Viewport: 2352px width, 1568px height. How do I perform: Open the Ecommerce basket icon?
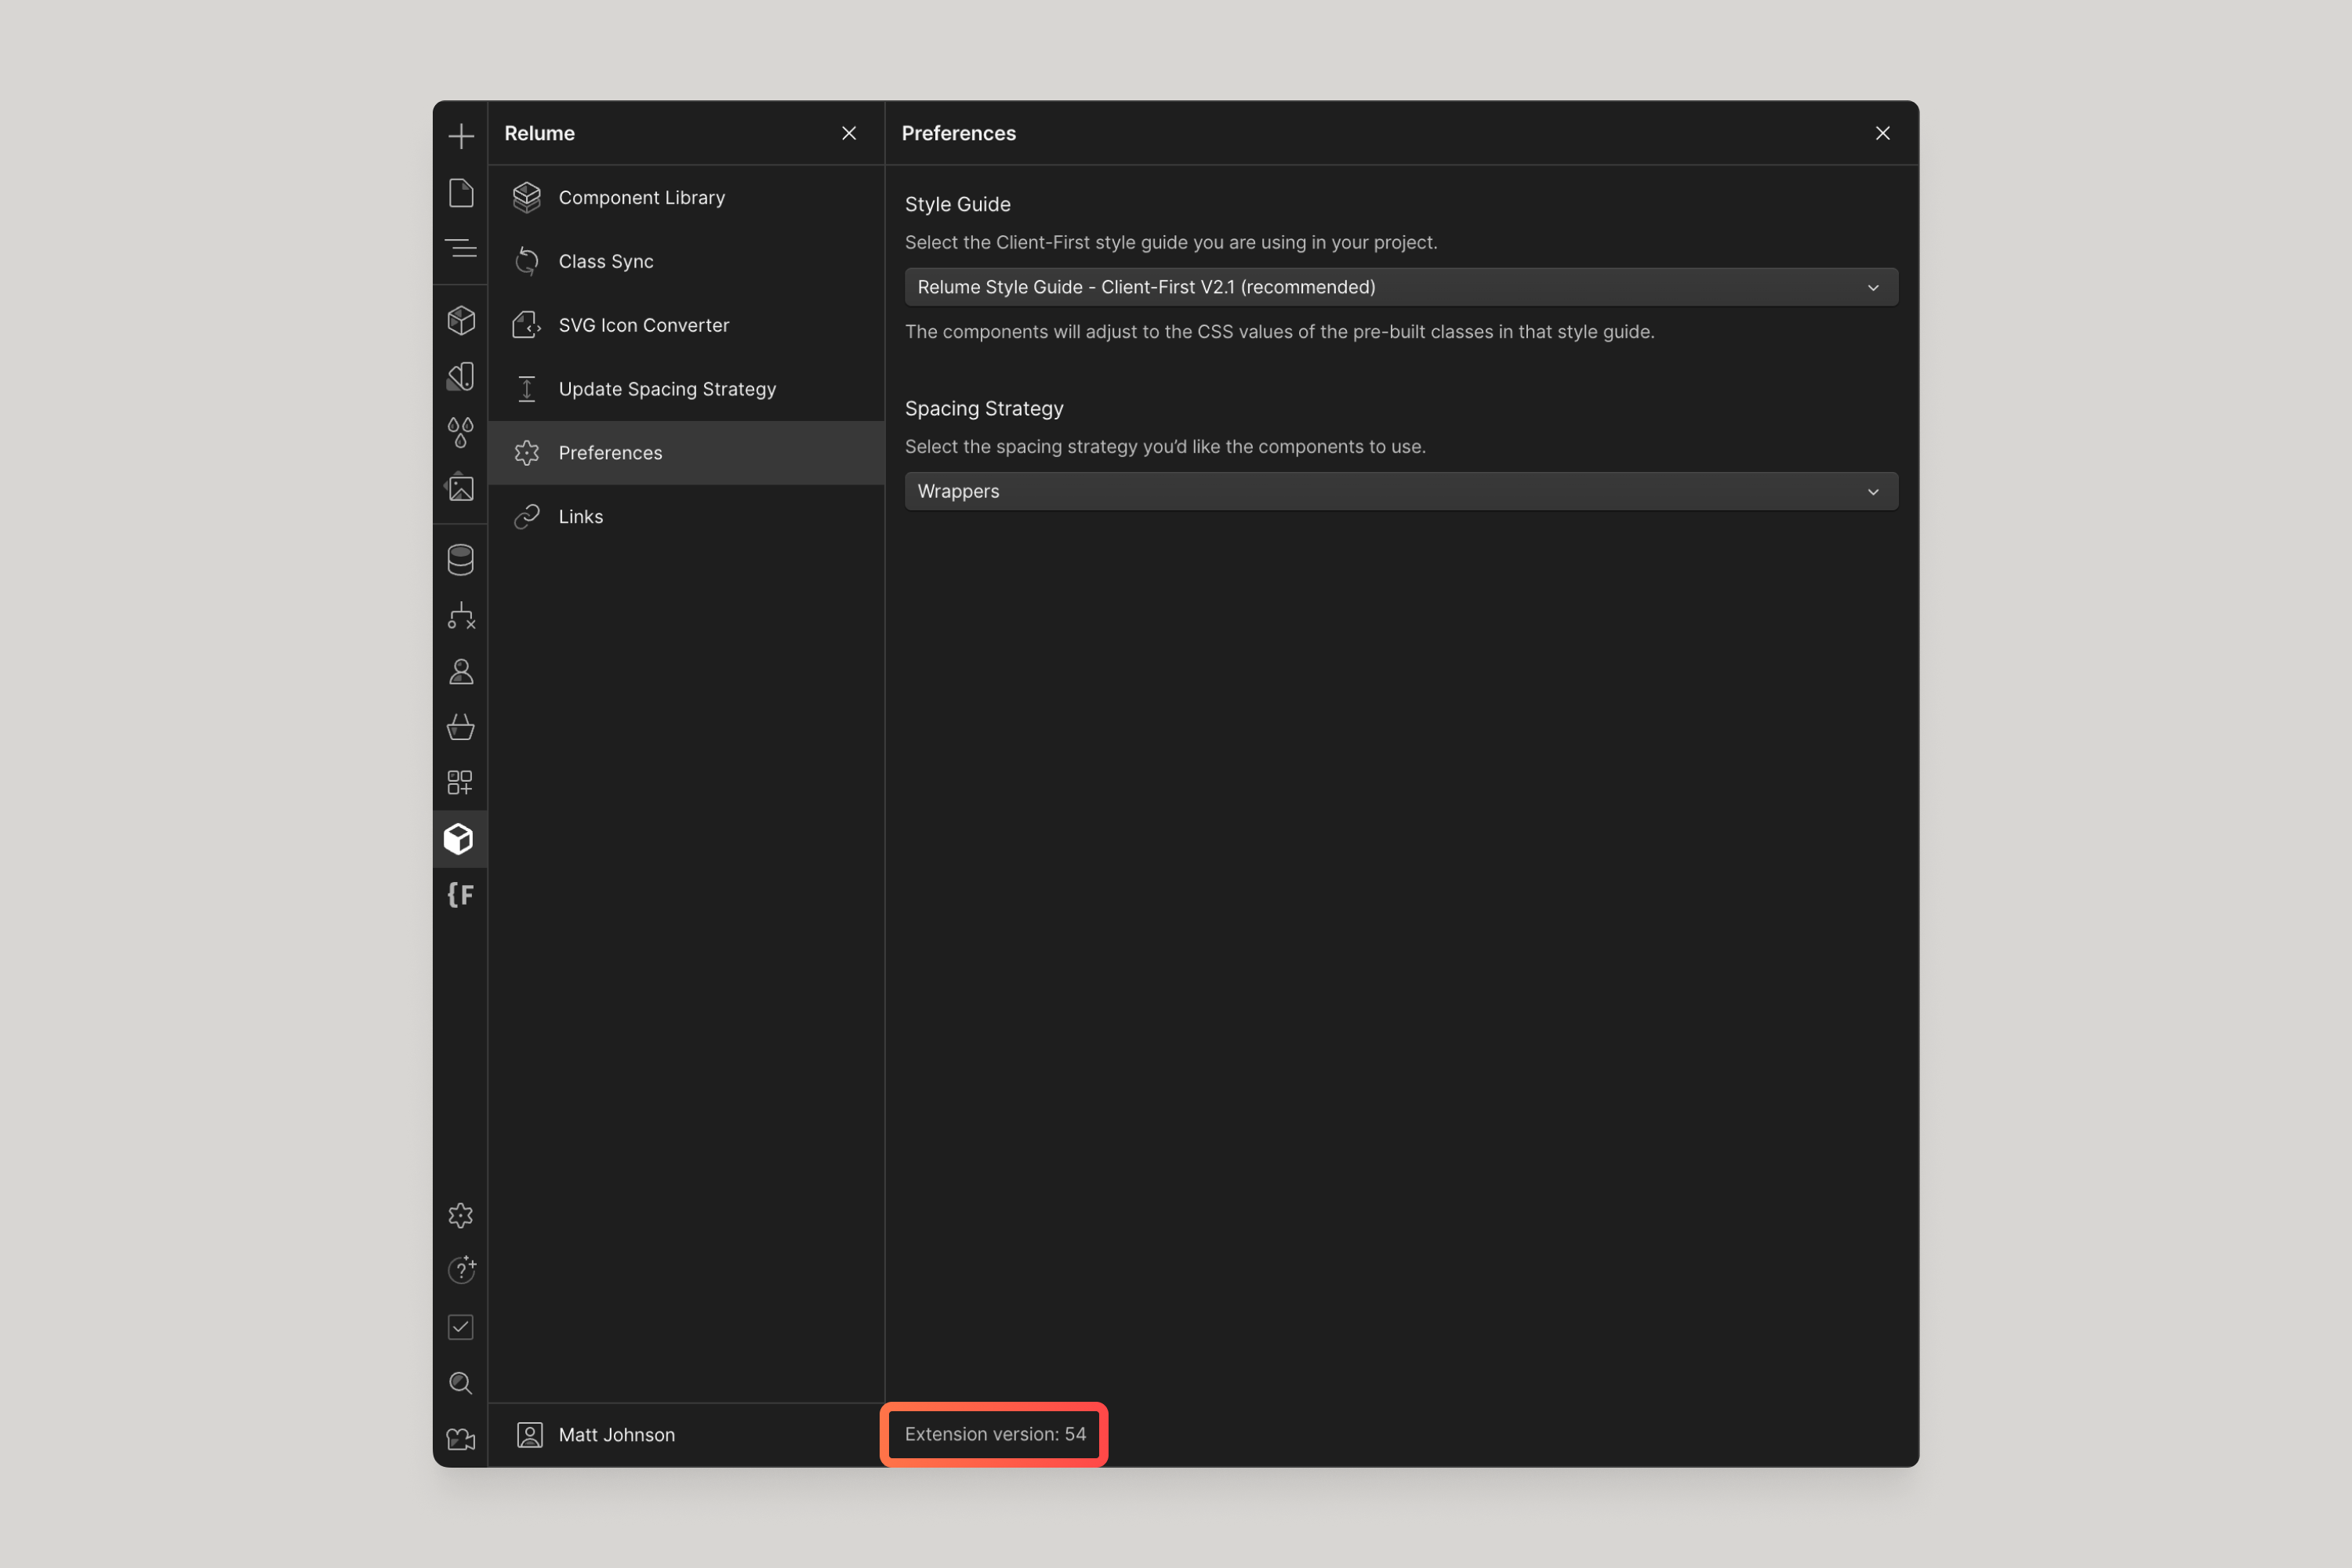[461, 727]
